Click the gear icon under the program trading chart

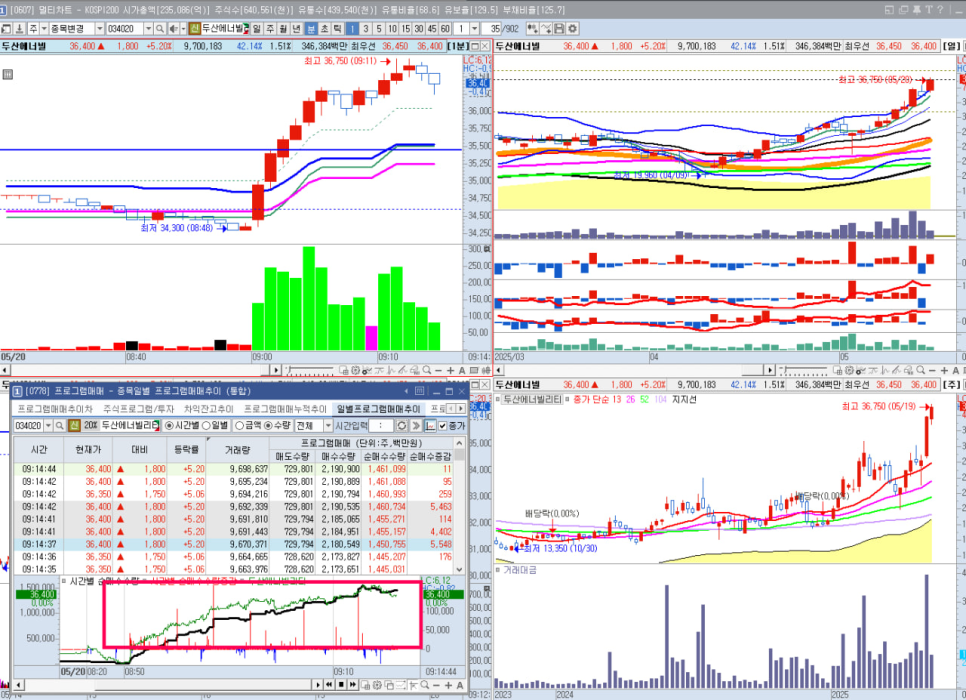[x=377, y=685]
